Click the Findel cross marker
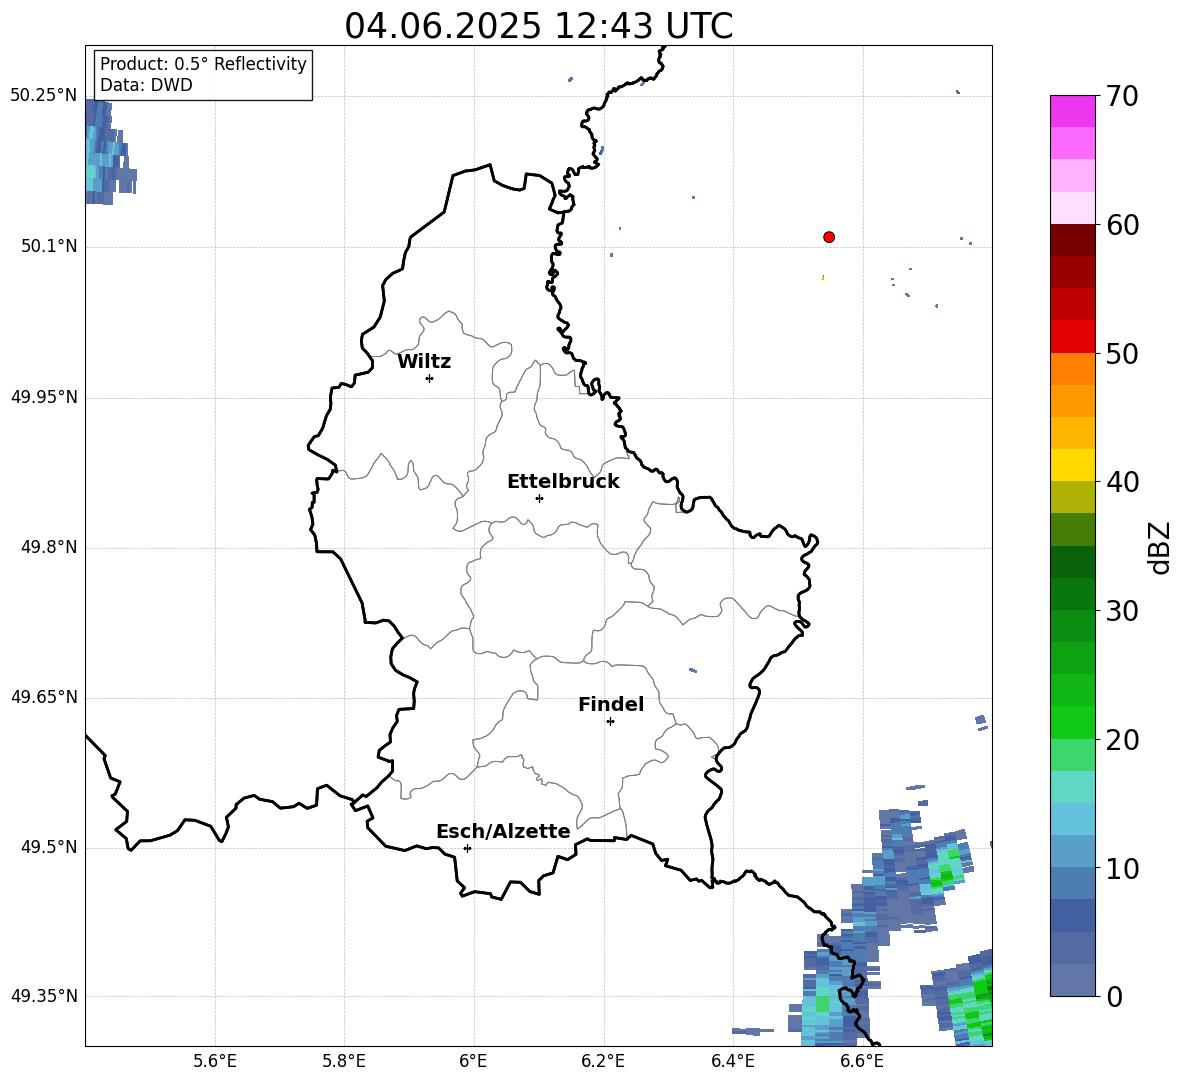The image size is (1184, 1081). tap(610, 722)
